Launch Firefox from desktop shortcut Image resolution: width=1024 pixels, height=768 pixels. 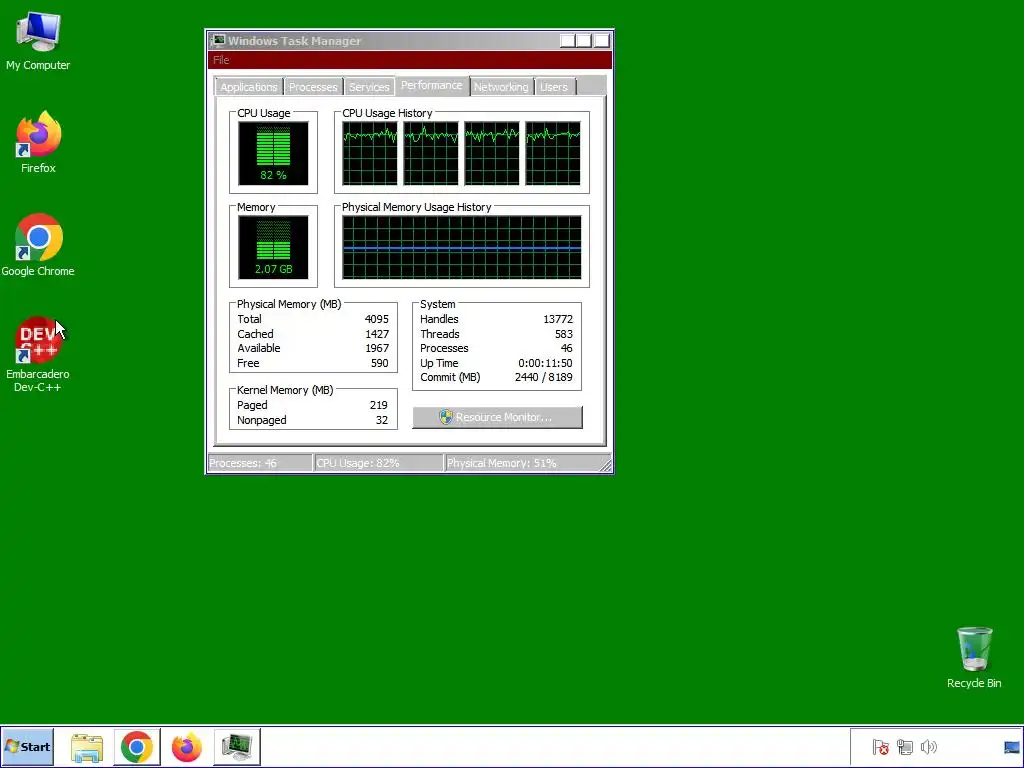point(38,142)
